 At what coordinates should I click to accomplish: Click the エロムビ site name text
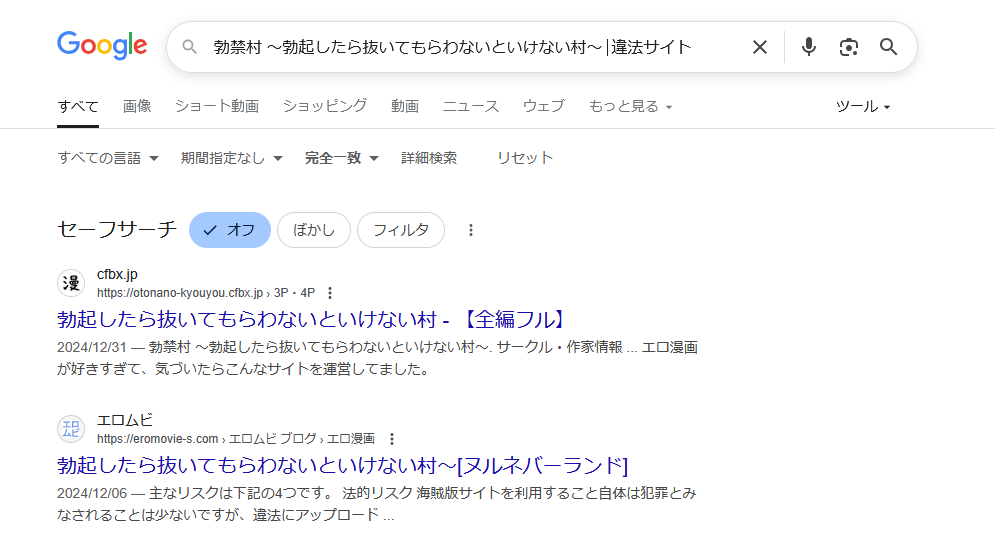tap(125, 420)
